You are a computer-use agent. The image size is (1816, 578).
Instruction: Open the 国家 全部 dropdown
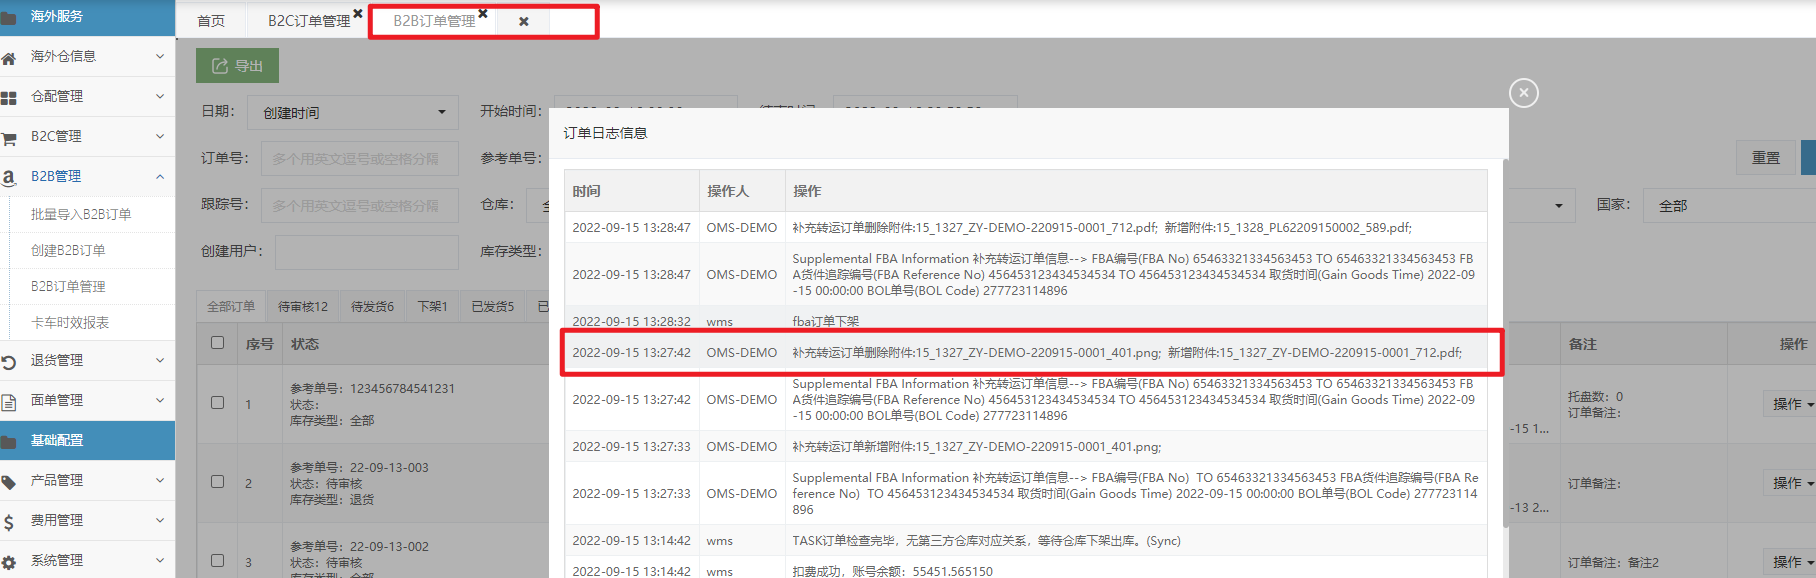pyautogui.click(x=1730, y=205)
